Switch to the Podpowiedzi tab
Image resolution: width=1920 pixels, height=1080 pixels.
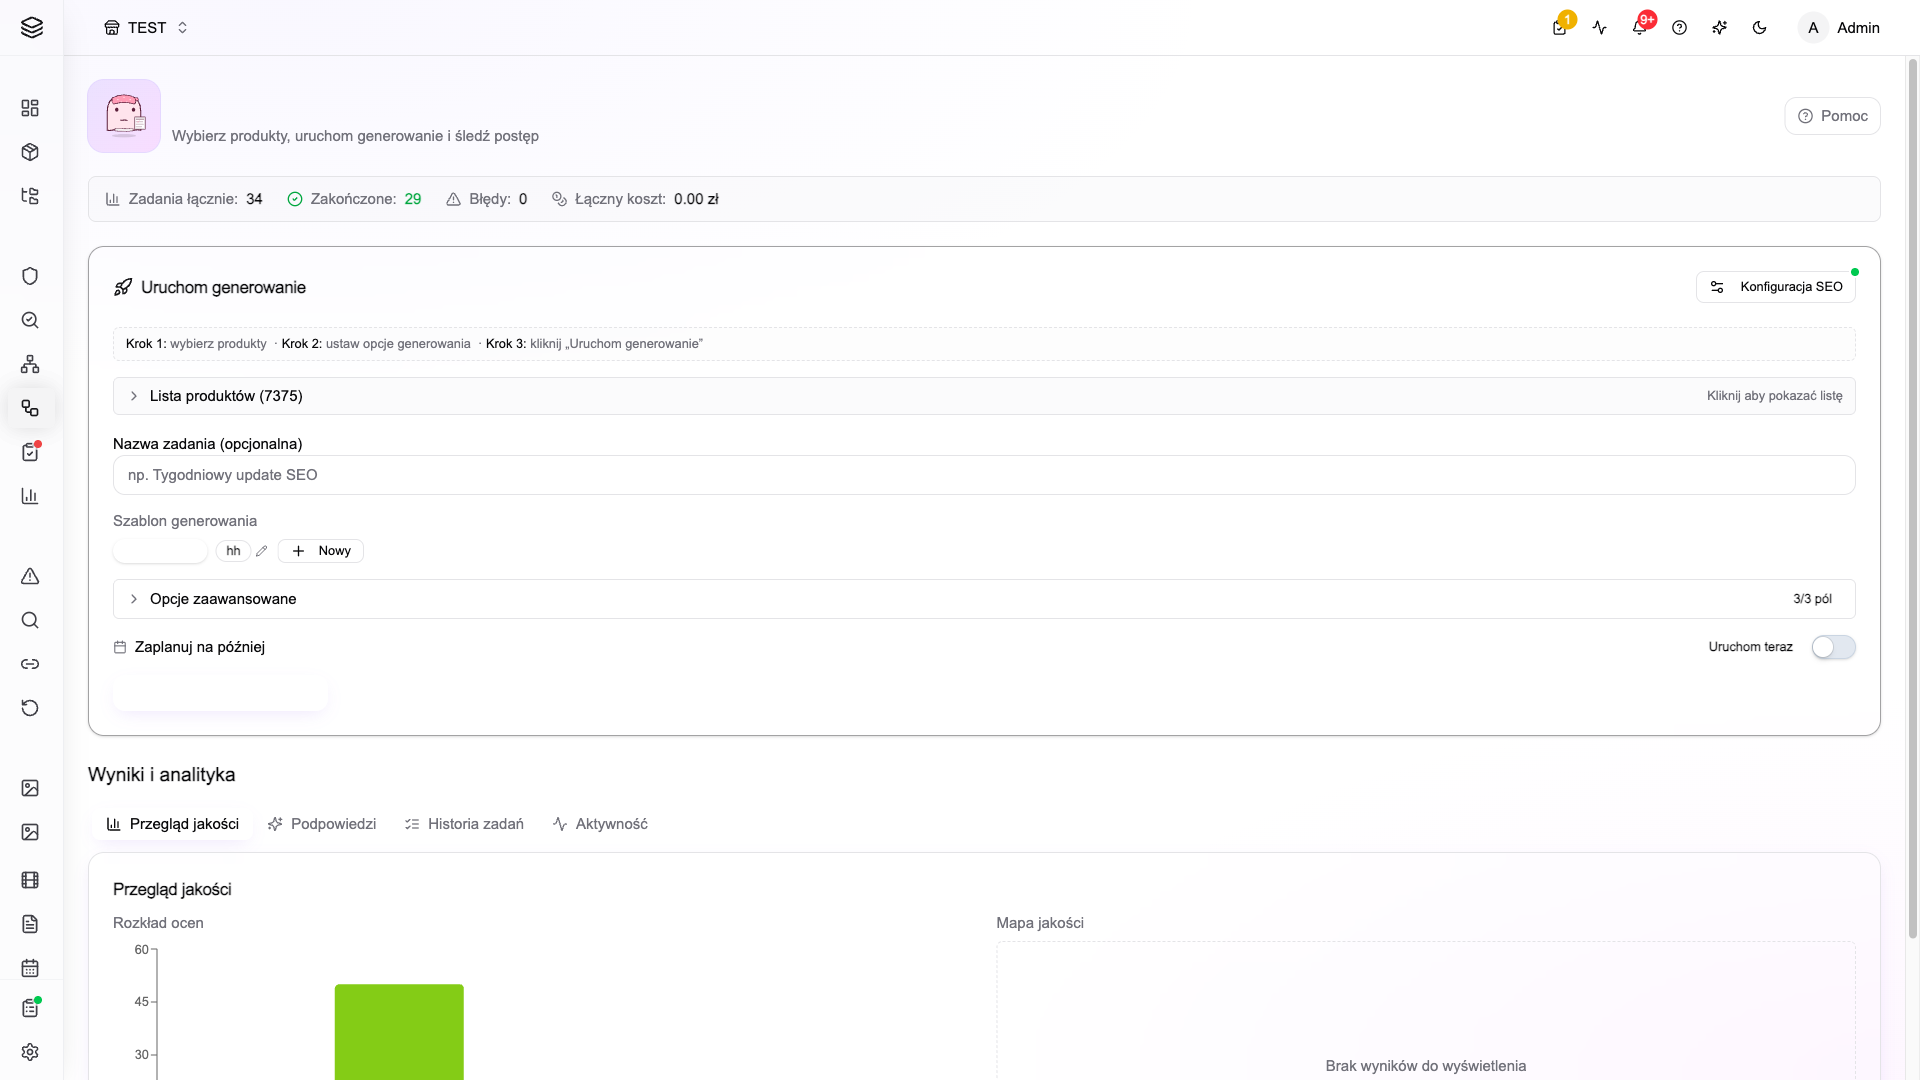point(321,824)
